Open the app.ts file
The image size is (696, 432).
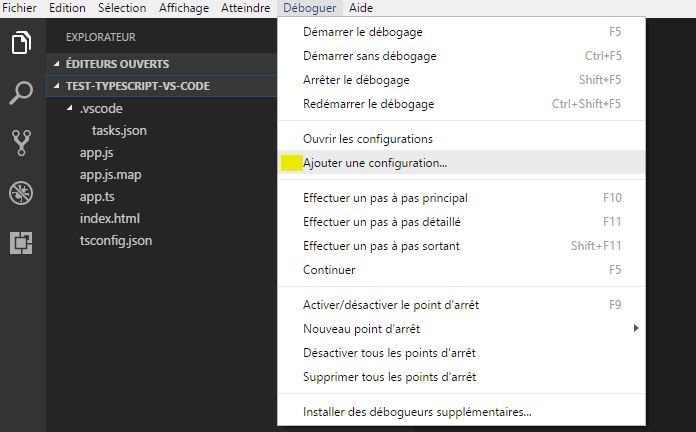pyautogui.click(x=97, y=197)
